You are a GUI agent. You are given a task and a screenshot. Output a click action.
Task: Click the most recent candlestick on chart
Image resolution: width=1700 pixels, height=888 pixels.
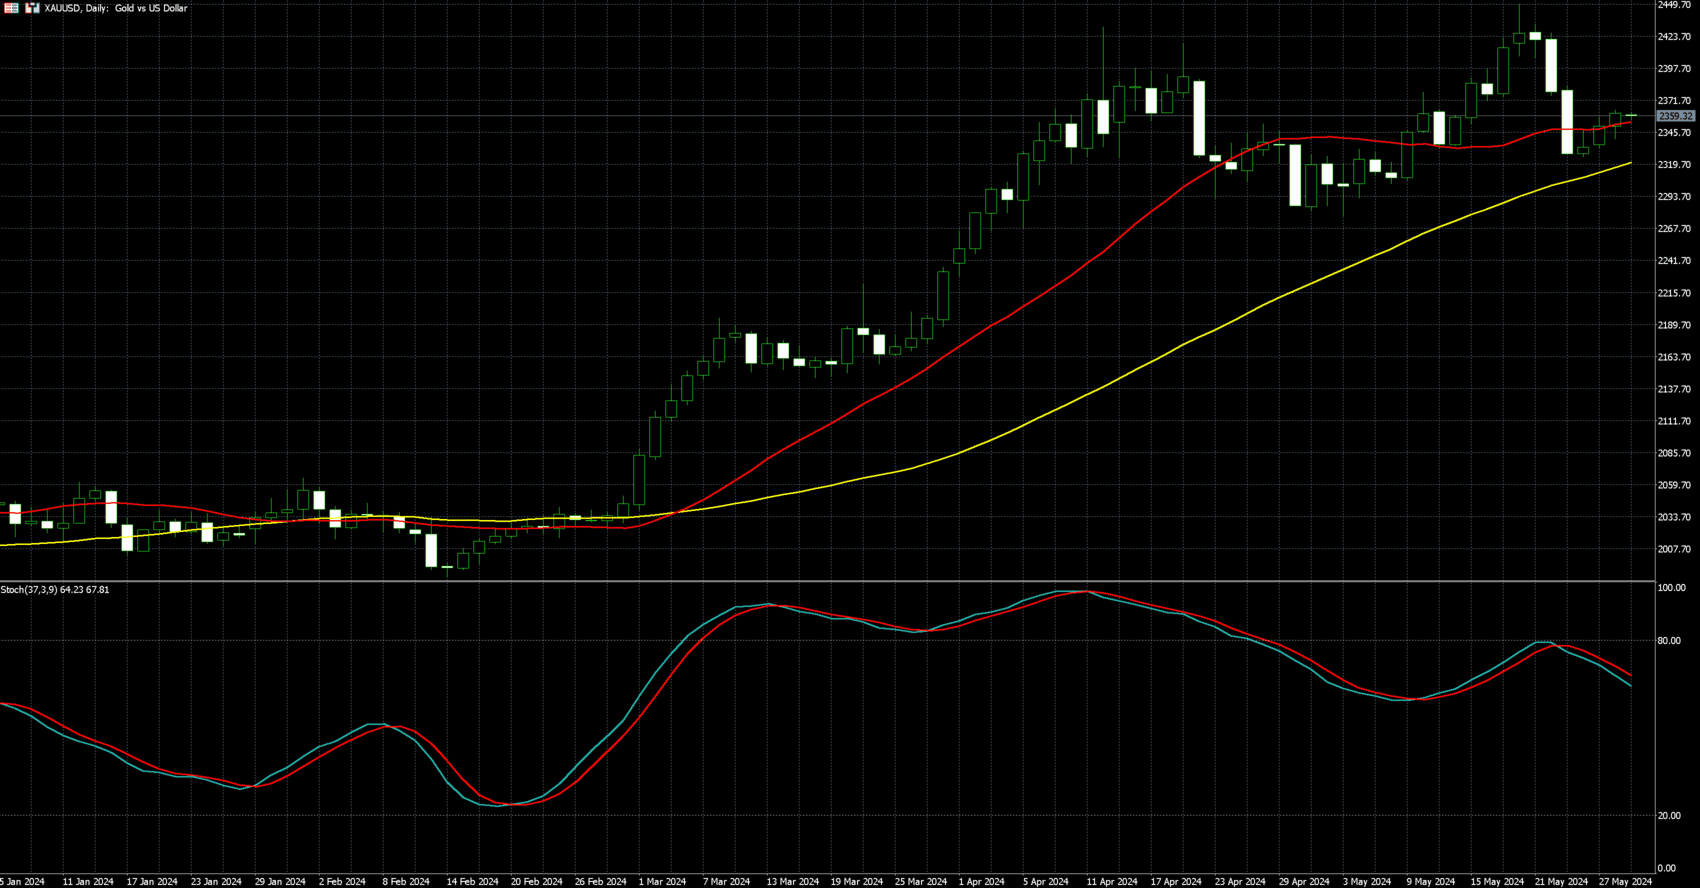pyautogui.click(x=1631, y=116)
